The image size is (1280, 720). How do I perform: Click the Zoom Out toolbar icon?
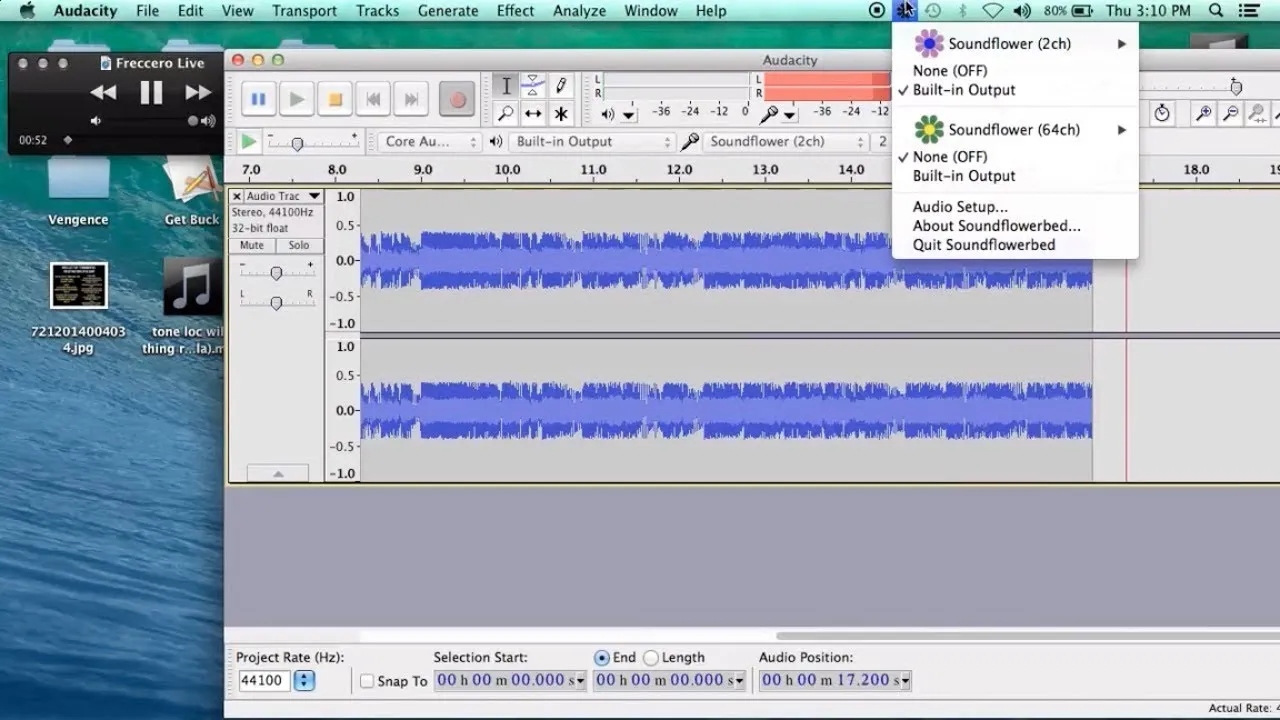[1231, 113]
